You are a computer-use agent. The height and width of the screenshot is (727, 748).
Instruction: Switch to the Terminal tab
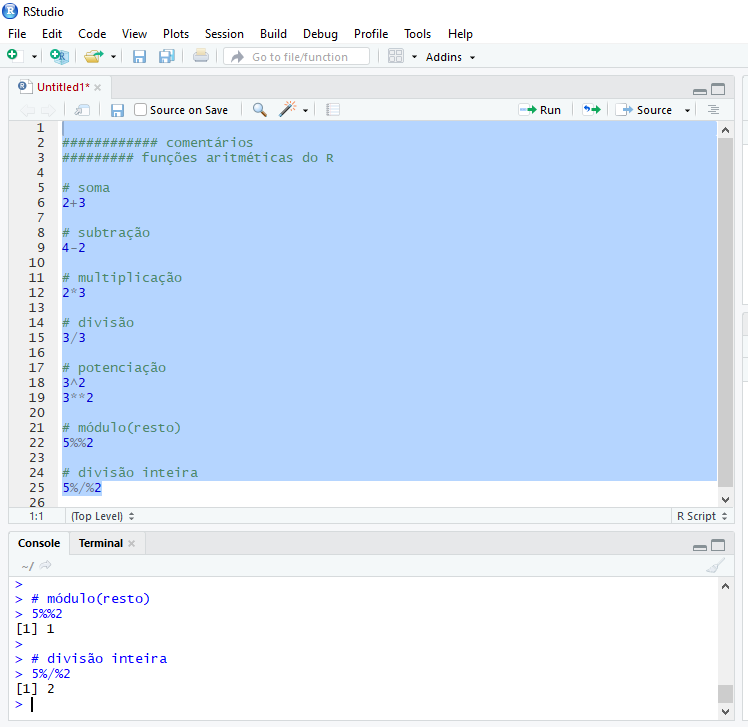click(x=101, y=543)
